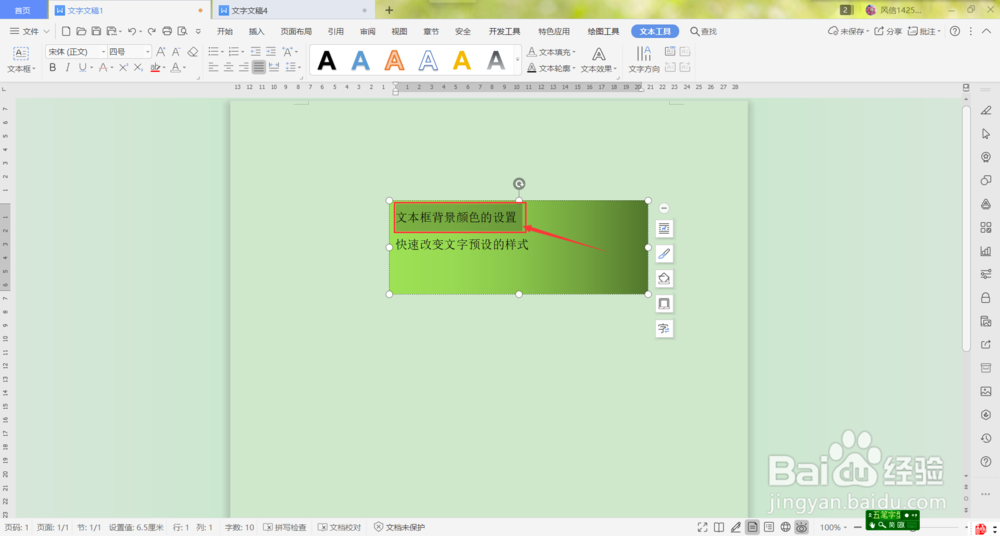This screenshot has height=536, width=1000.
Task: Toggle eye protection mode in status bar
Action: click(802, 527)
